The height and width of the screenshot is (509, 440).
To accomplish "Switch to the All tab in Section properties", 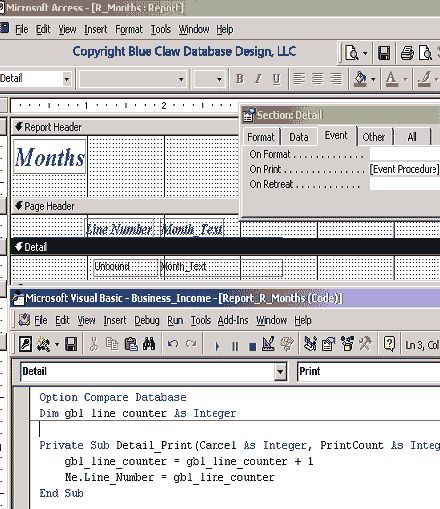I will (x=412, y=137).
